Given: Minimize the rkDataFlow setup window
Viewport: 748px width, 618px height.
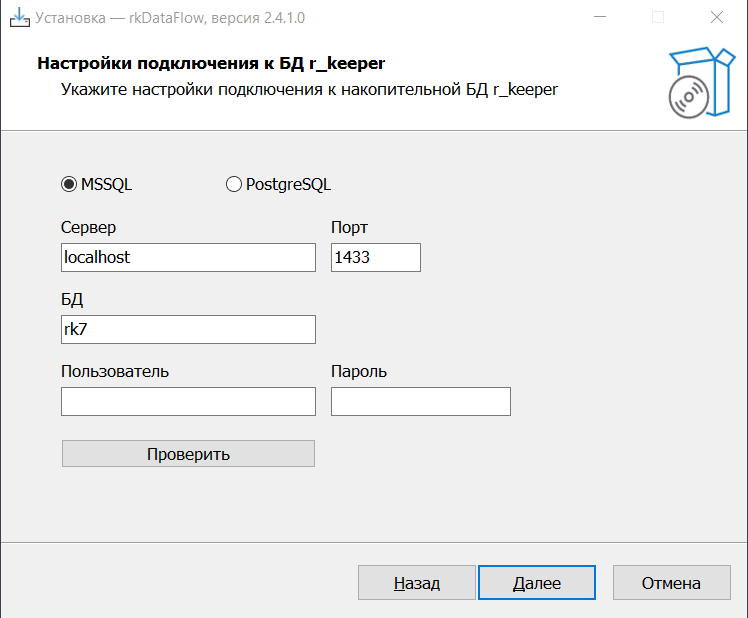Looking at the screenshot, I should tap(600, 17).
